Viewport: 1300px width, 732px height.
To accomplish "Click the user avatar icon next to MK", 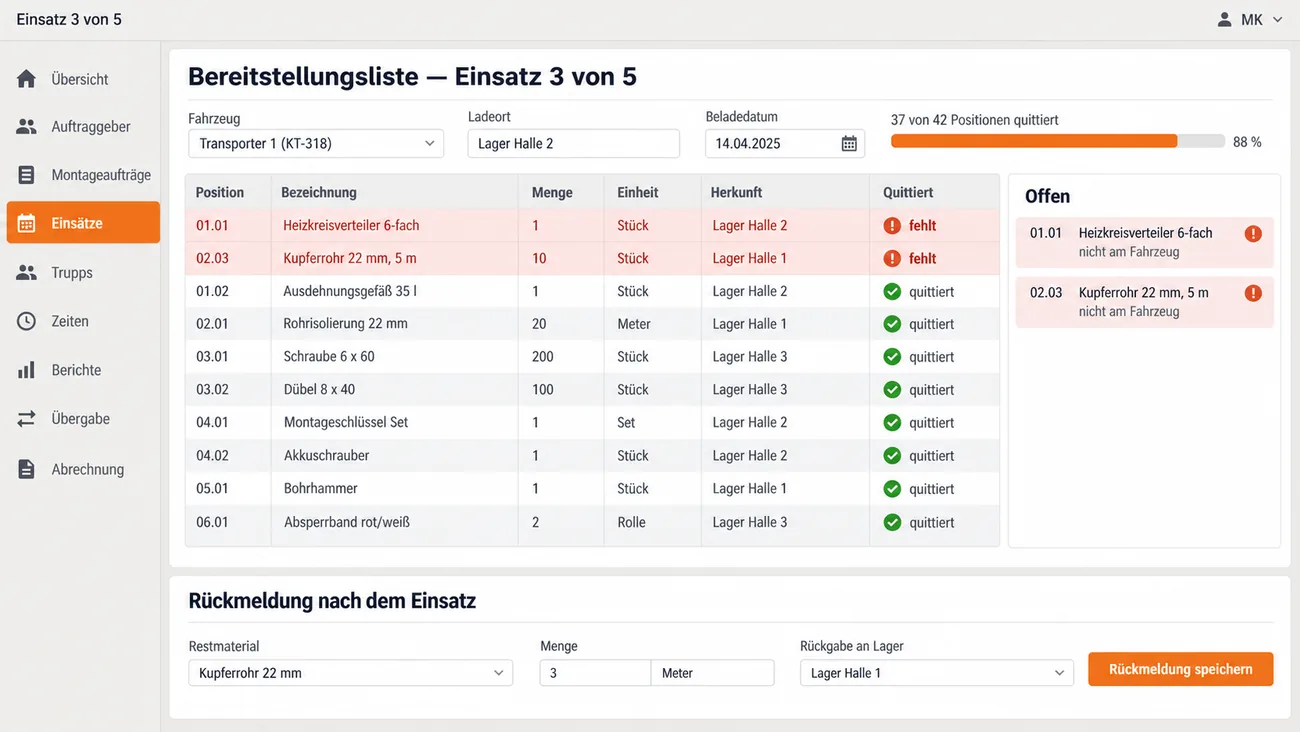I will 1224,20.
